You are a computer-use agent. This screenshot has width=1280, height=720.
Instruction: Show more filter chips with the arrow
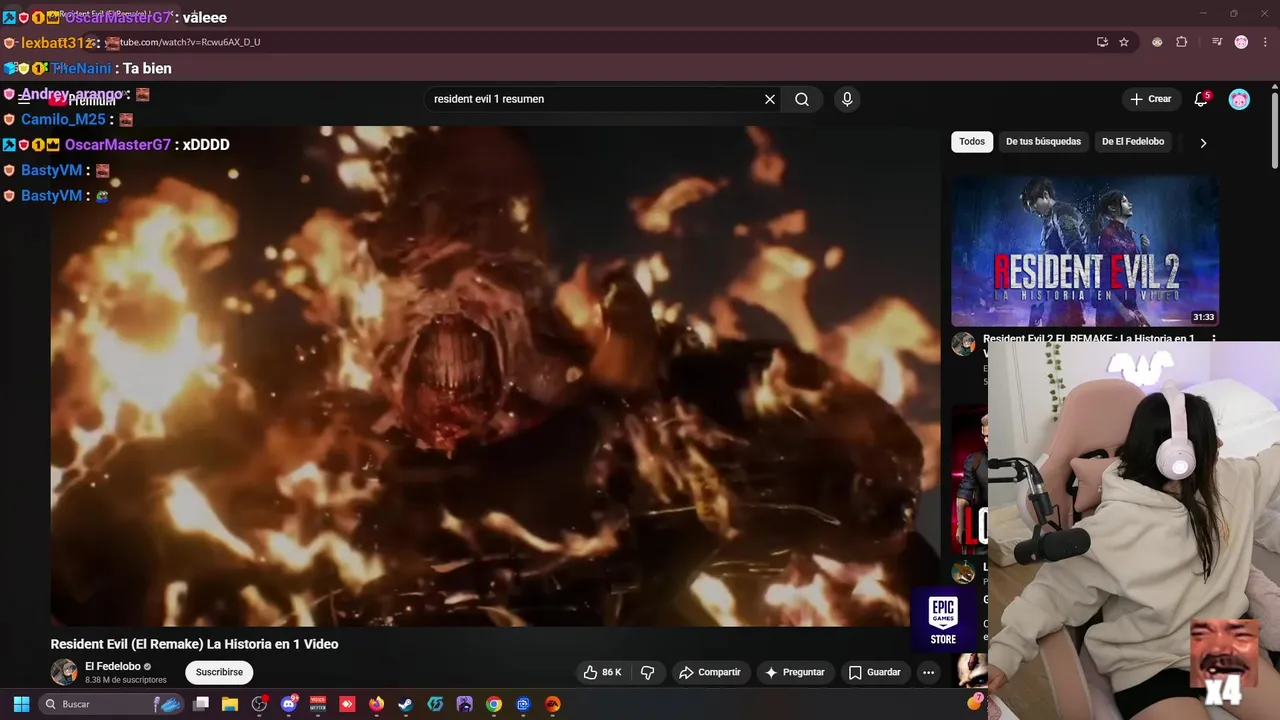(1203, 143)
